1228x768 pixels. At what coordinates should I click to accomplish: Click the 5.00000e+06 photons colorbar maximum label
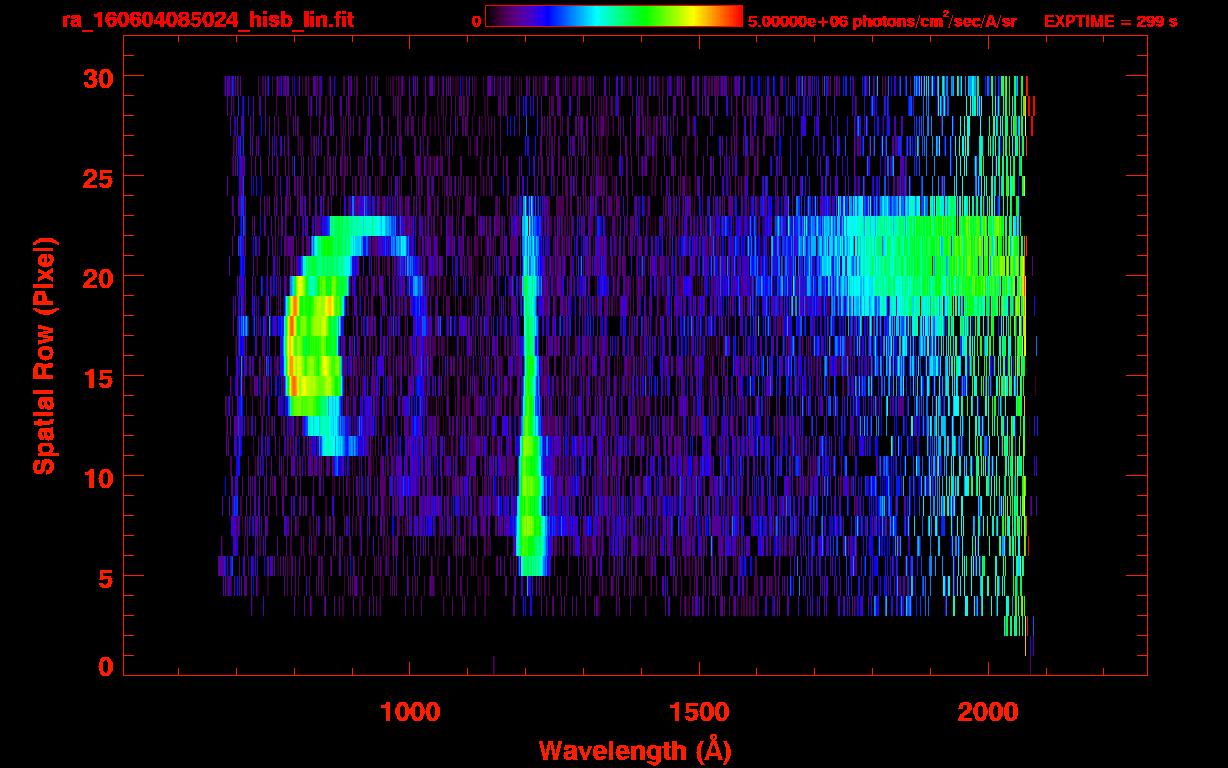882,21
